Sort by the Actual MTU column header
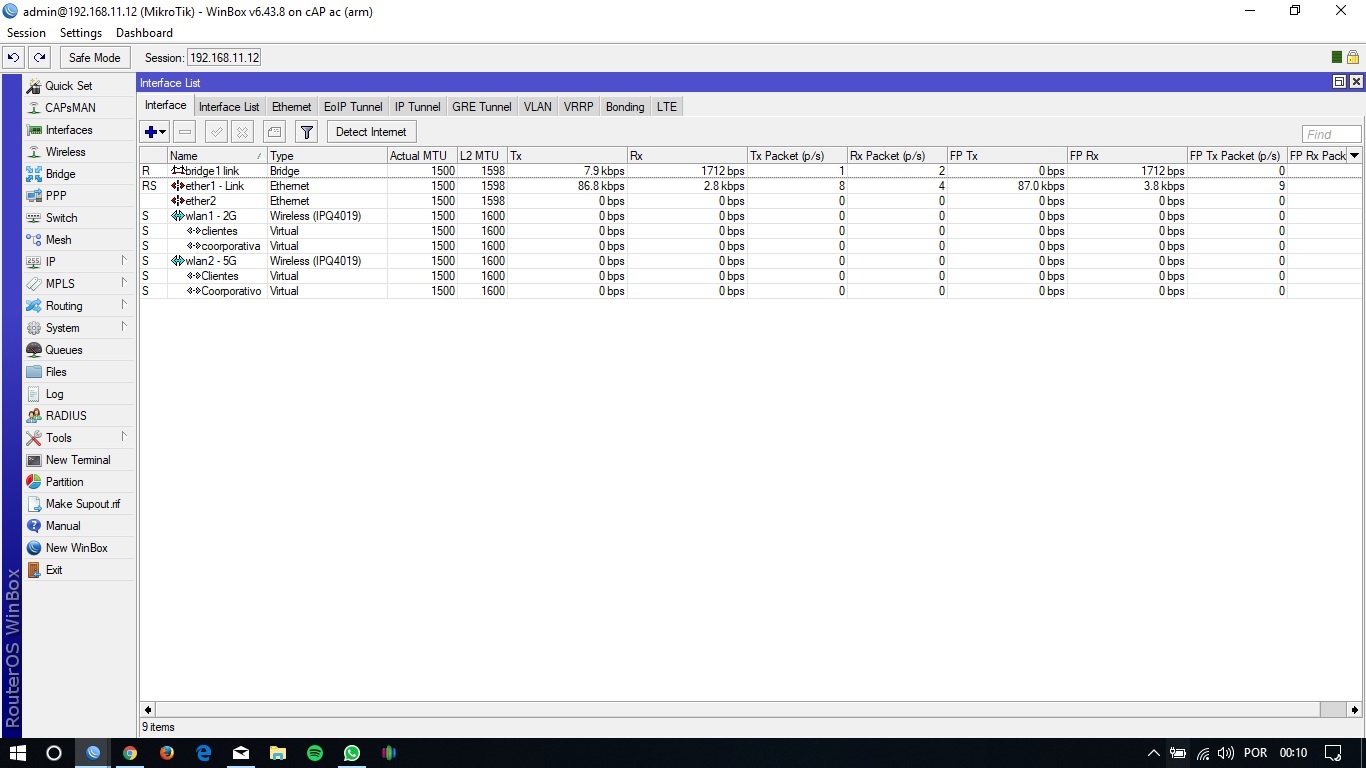The image size is (1366, 768). pos(422,156)
